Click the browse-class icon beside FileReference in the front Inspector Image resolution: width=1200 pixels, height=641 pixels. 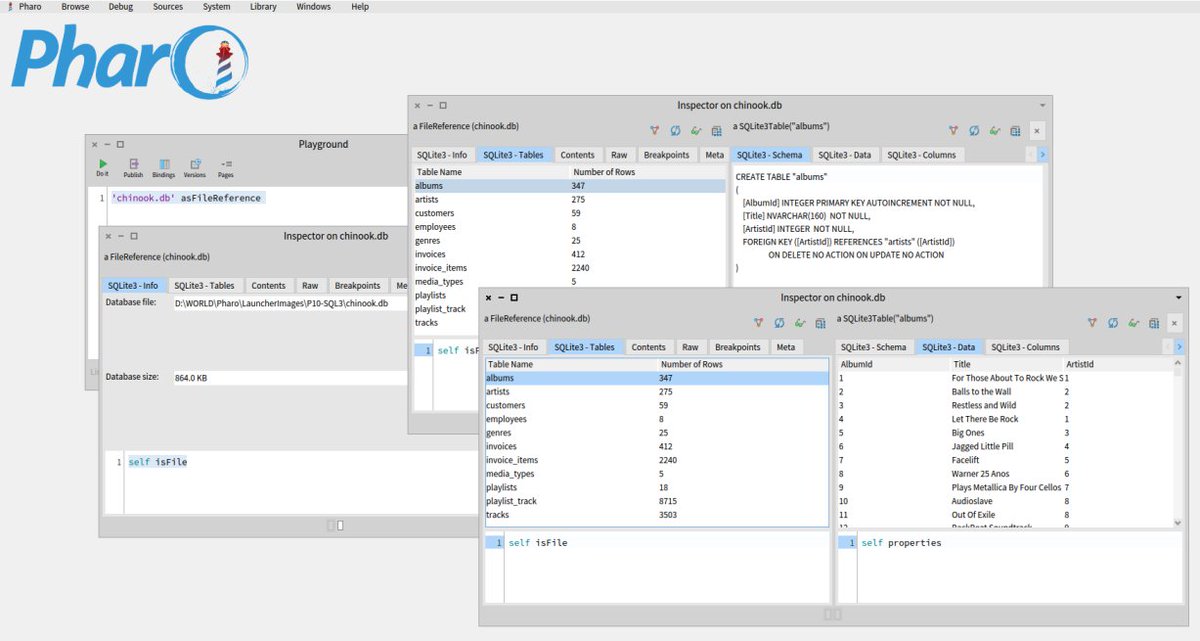pyautogui.click(x=821, y=323)
